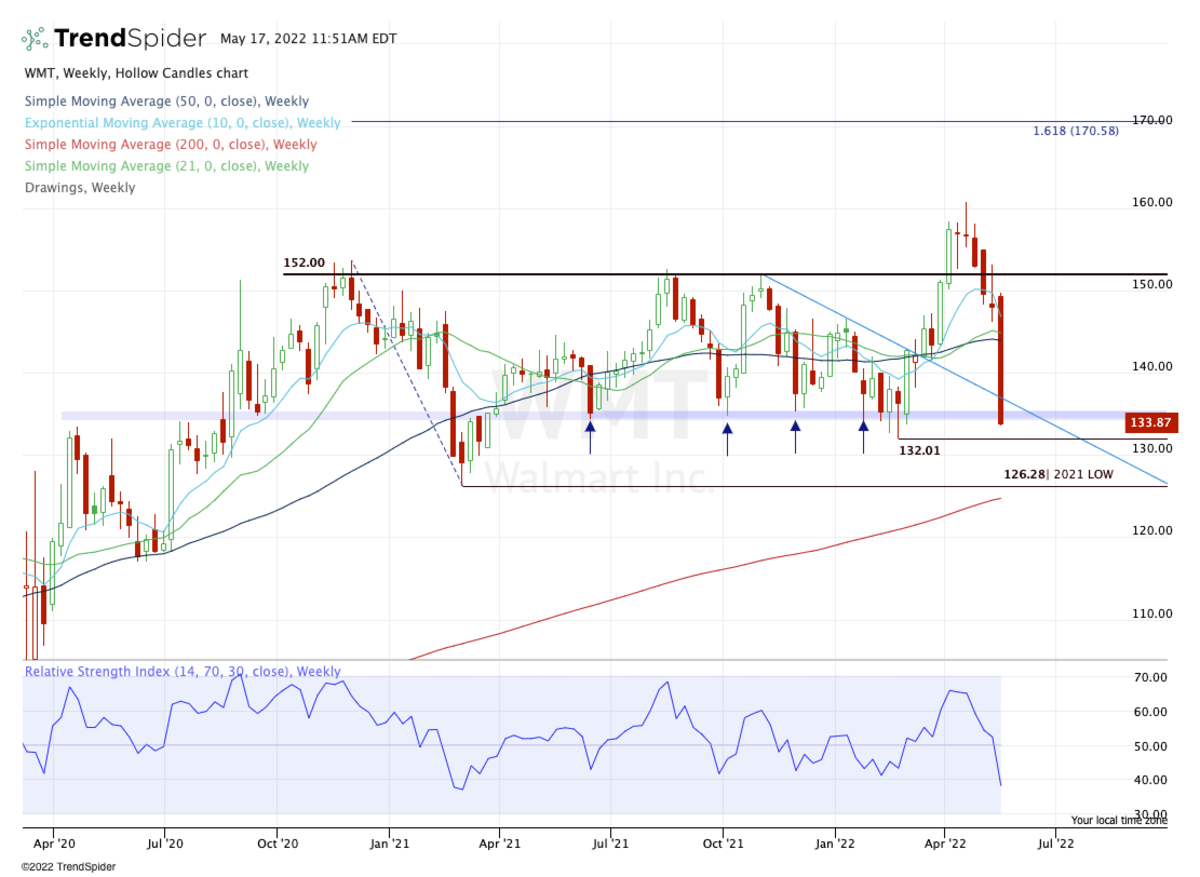Click the Simple Moving Average 200 legend entry
Viewport: 1200px width, 877px height.
pos(170,144)
